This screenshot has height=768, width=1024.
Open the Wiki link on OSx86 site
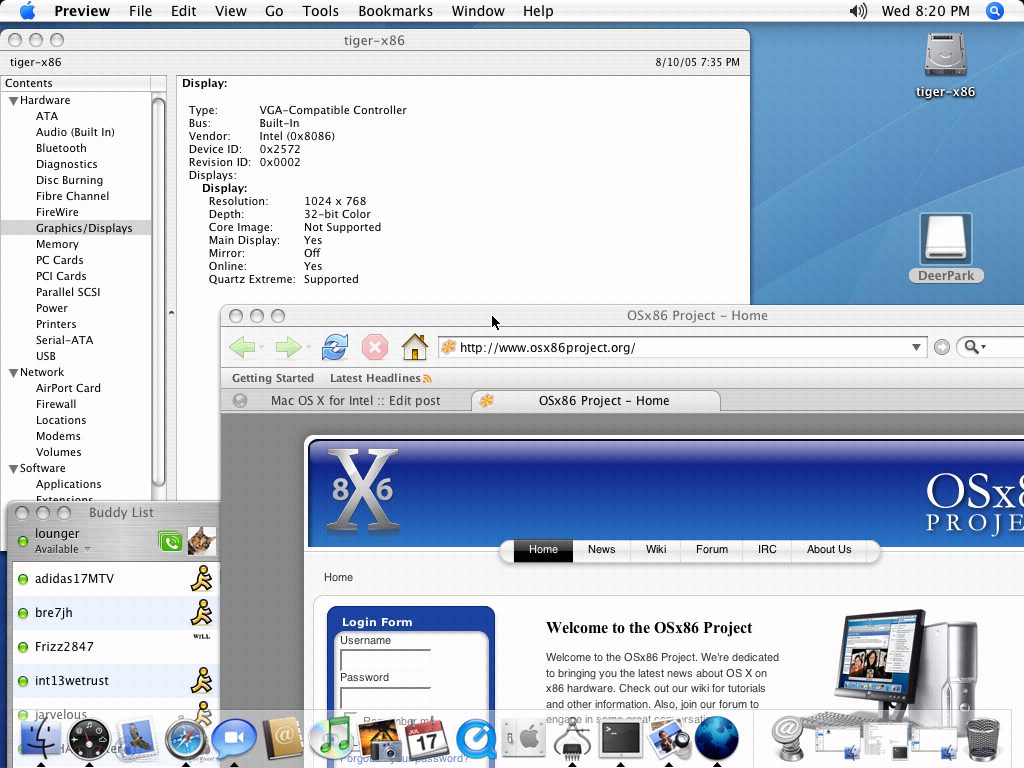click(x=656, y=550)
